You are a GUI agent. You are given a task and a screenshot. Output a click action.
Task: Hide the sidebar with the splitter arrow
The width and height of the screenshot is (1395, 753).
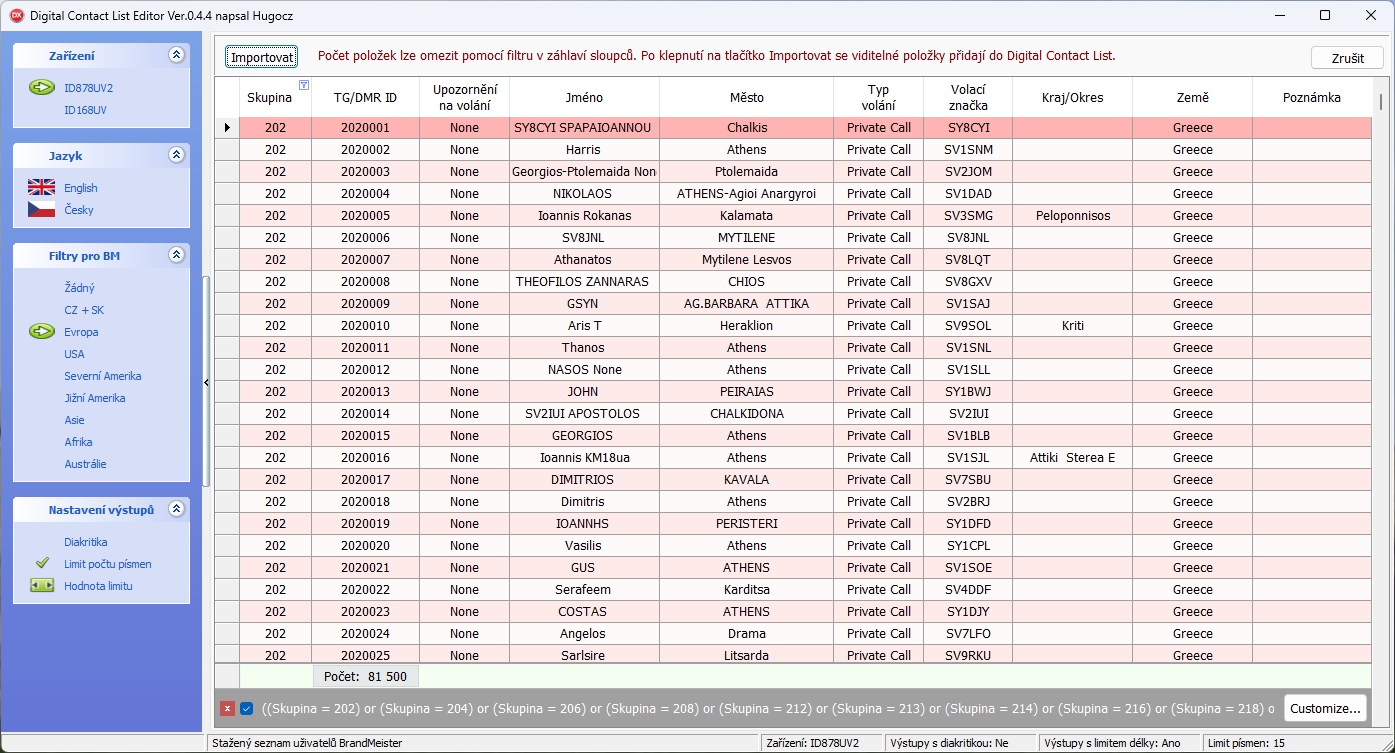click(206, 382)
